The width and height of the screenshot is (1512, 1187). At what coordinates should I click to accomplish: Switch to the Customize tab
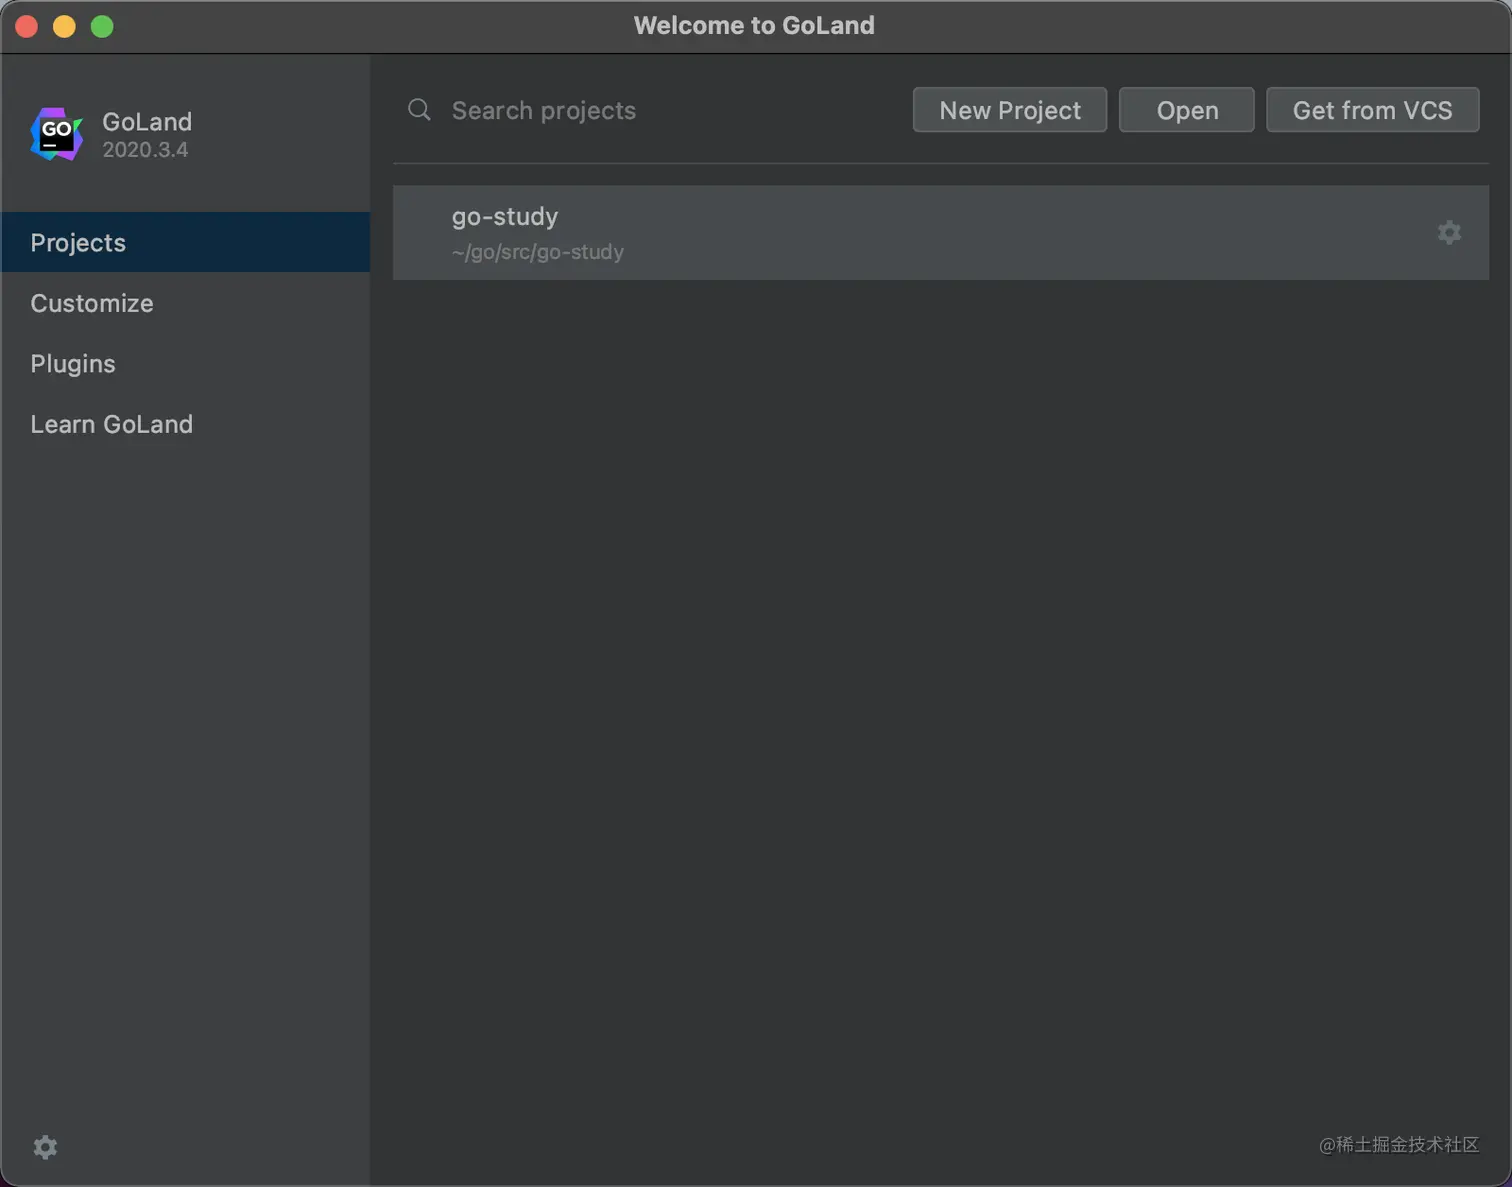[186, 303]
